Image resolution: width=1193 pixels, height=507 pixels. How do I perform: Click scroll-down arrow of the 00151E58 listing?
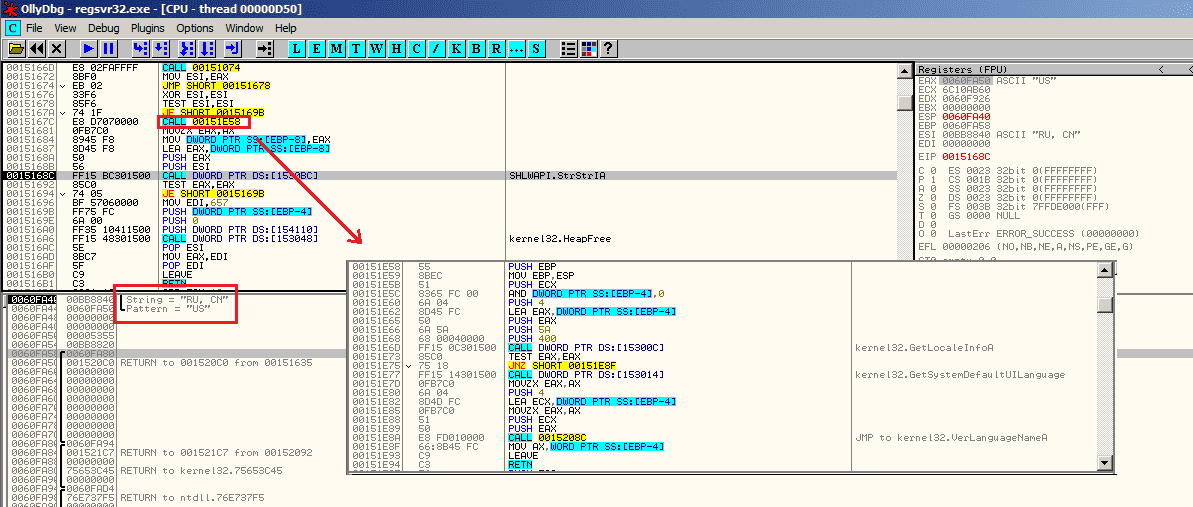pyautogui.click(x=1104, y=462)
